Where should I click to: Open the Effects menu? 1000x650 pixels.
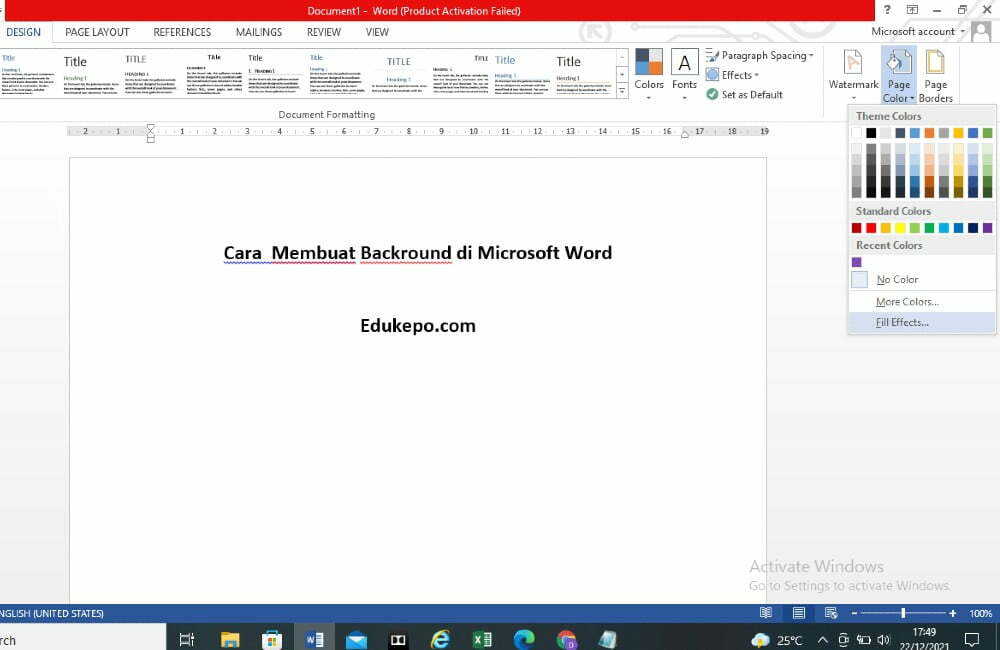tap(733, 74)
